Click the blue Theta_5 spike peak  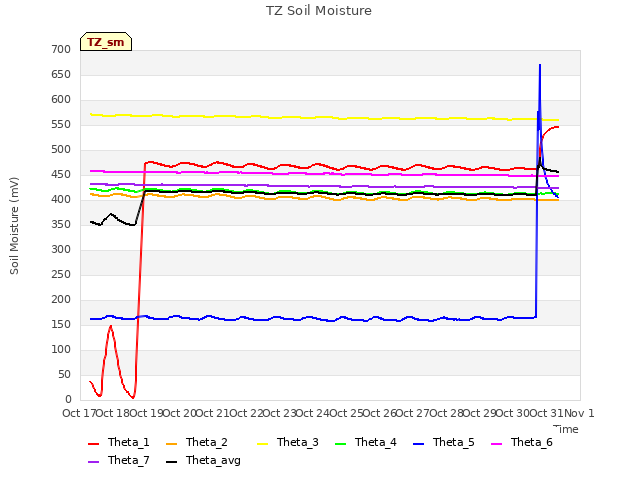pyautogui.click(x=540, y=65)
